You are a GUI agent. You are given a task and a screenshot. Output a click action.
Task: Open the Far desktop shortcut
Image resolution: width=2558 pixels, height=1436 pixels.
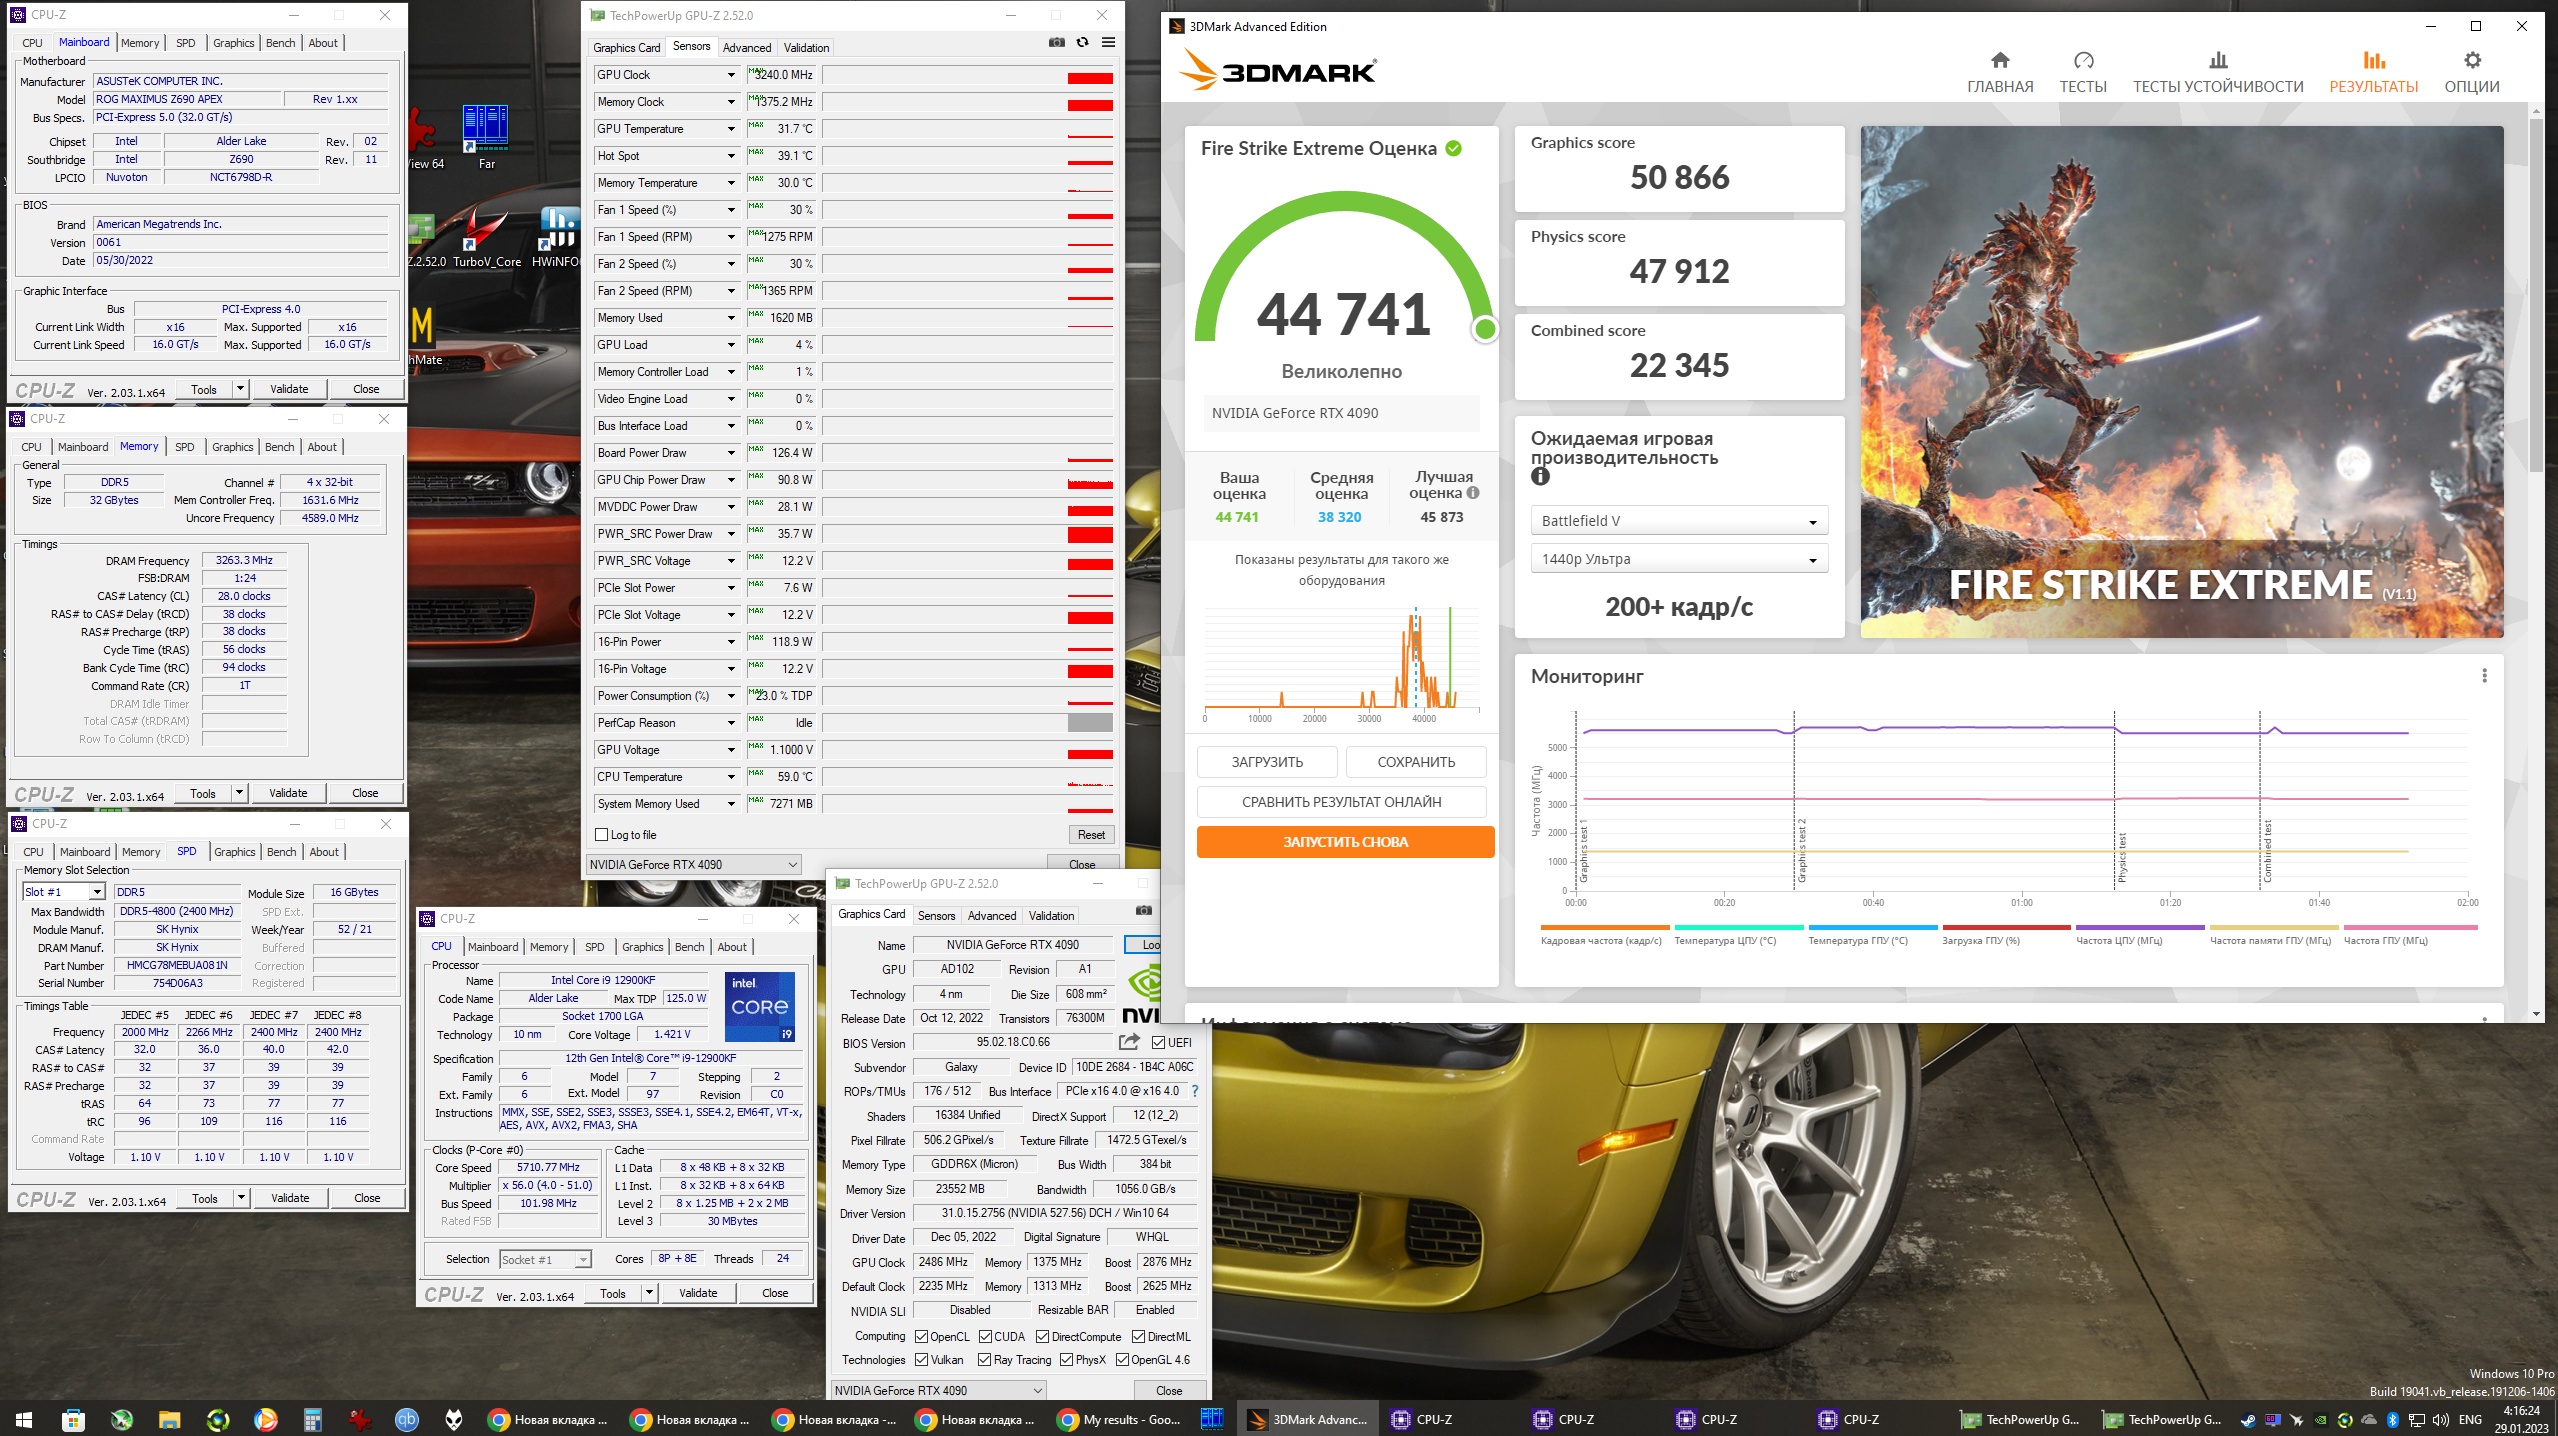coord(486,137)
